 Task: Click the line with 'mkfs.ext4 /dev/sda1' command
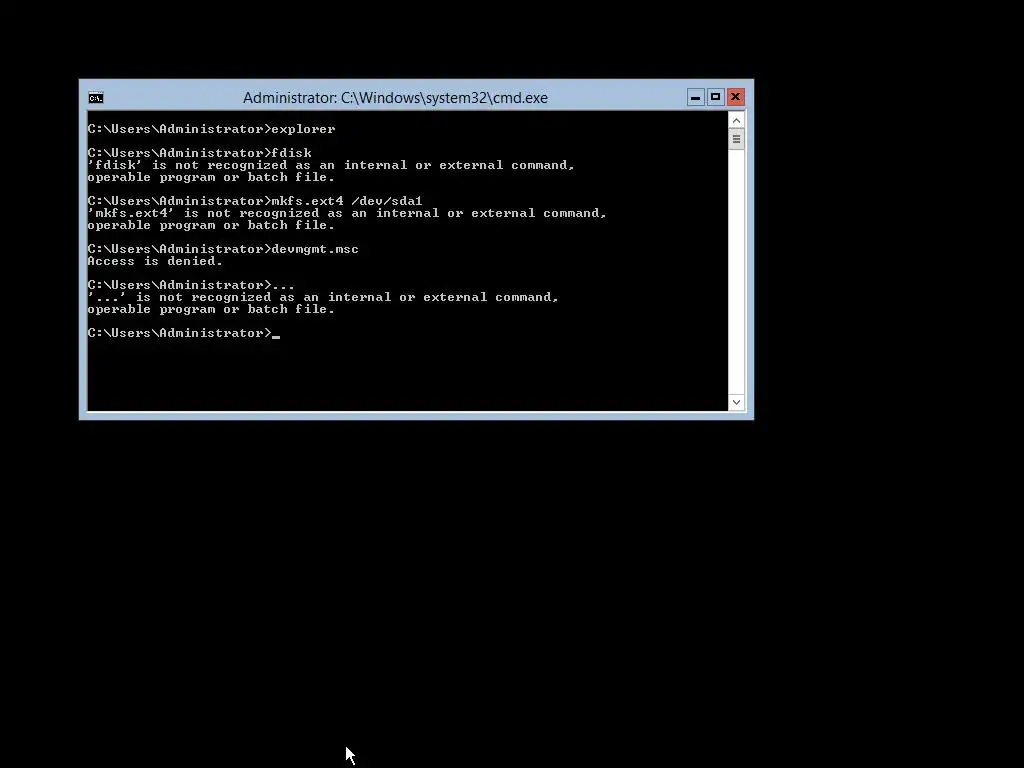pos(255,201)
